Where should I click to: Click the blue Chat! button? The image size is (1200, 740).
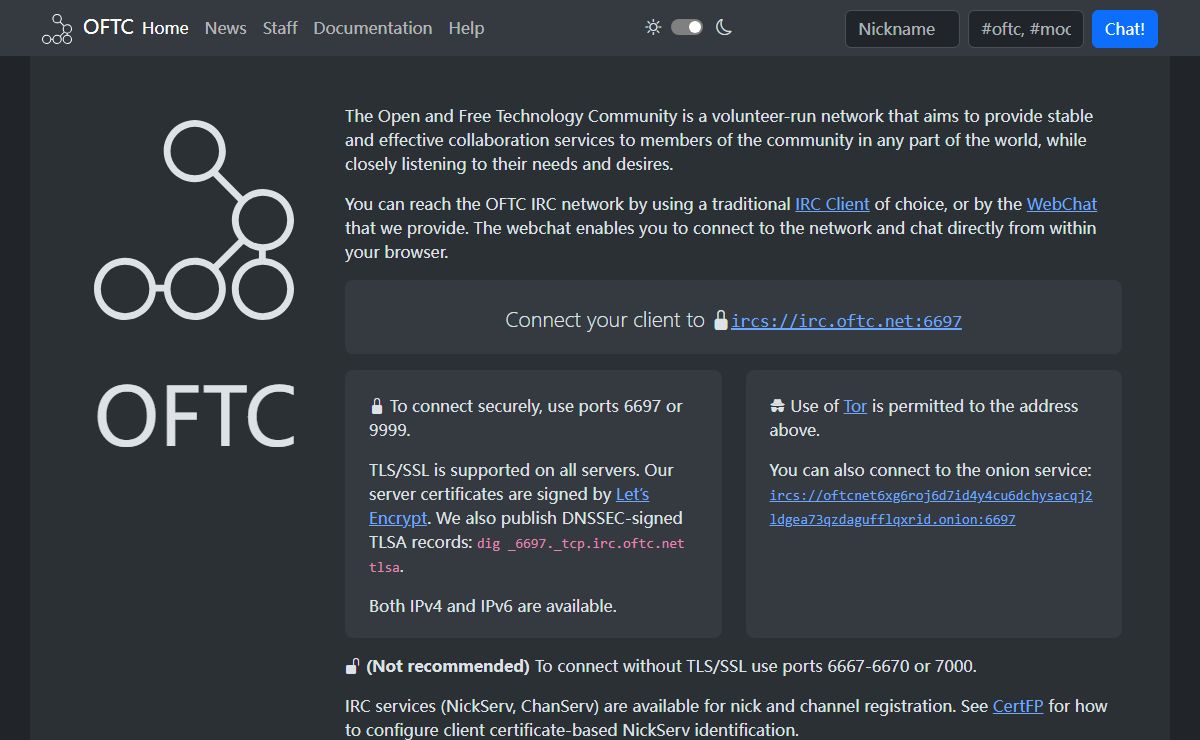point(1125,29)
